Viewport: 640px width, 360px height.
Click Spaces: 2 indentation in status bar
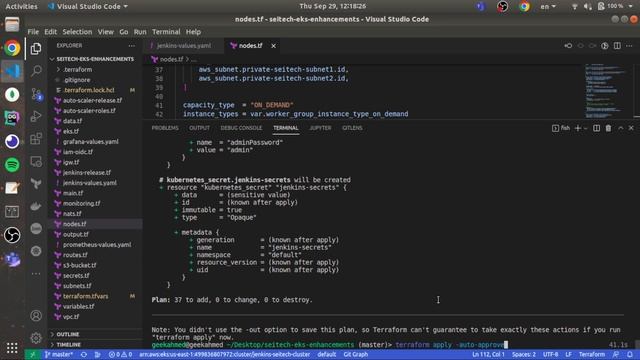pyautogui.click(x=524, y=354)
